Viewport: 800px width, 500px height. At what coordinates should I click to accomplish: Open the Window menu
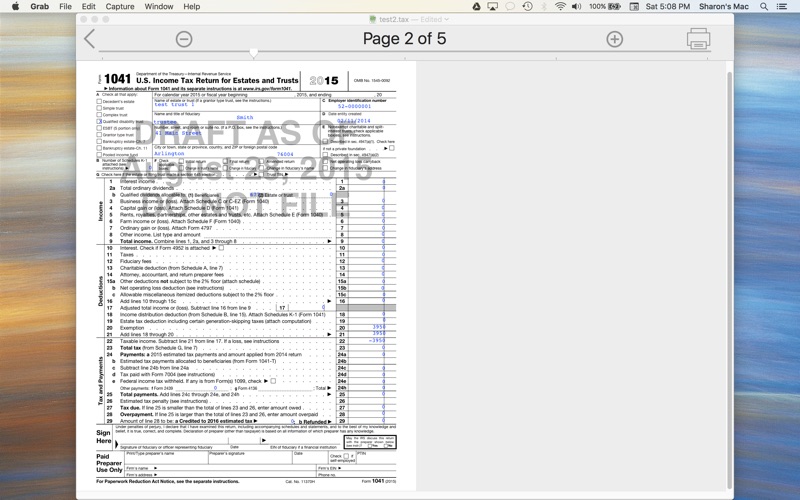tap(159, 6)
